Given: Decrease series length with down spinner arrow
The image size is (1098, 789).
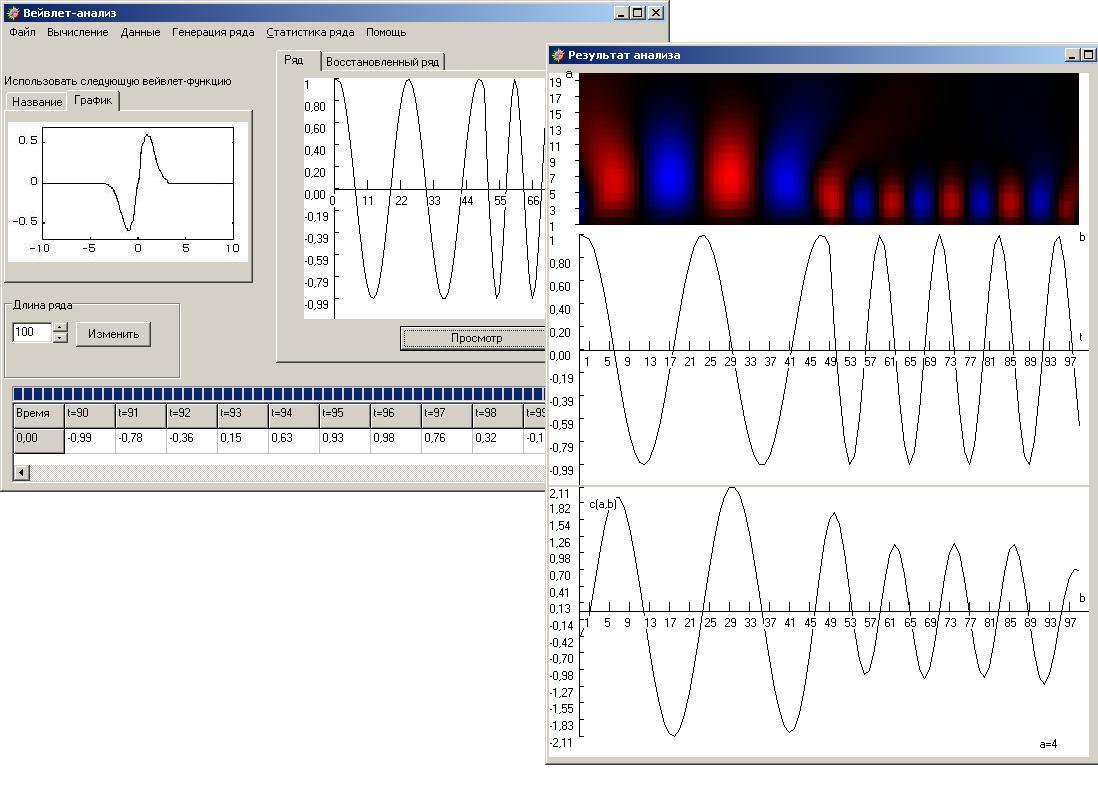Looking at the screenshot, I should 61,337.
